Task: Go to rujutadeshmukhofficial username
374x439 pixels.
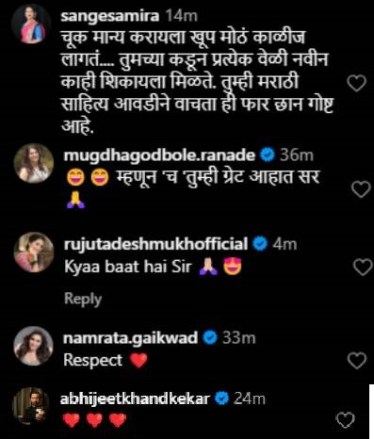Action: (x=156, y=244)
